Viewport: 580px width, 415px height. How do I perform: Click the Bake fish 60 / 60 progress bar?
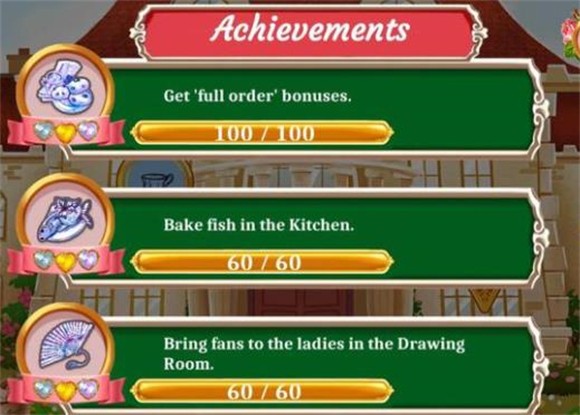262,262
